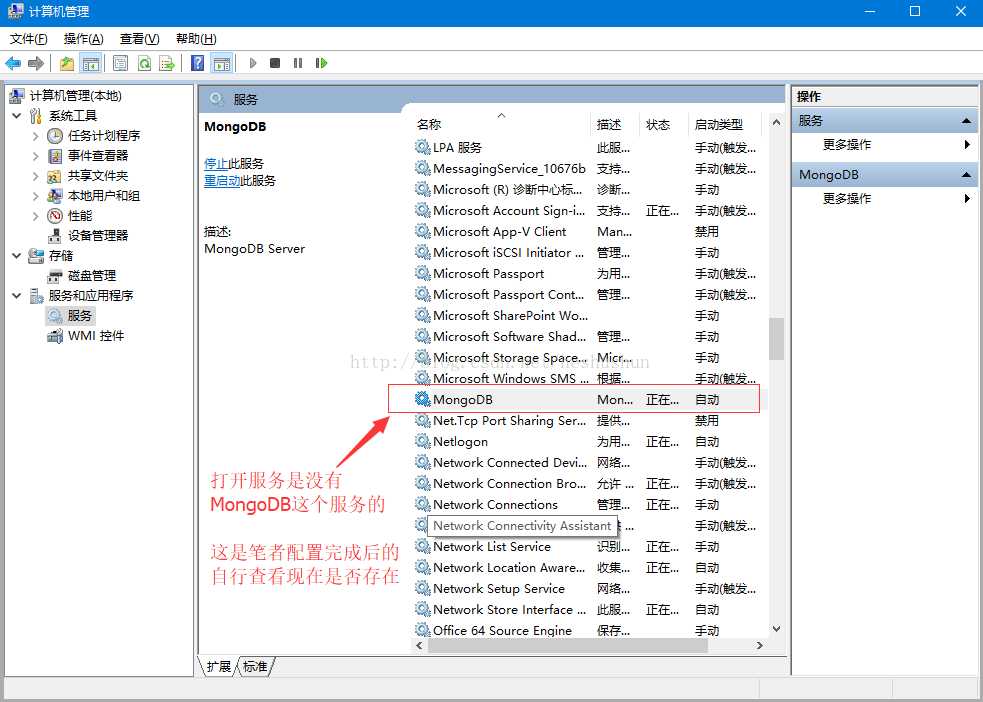Expand the 性能 node arrow
This screenshot has width=983, height=702.
pos(36,216)
